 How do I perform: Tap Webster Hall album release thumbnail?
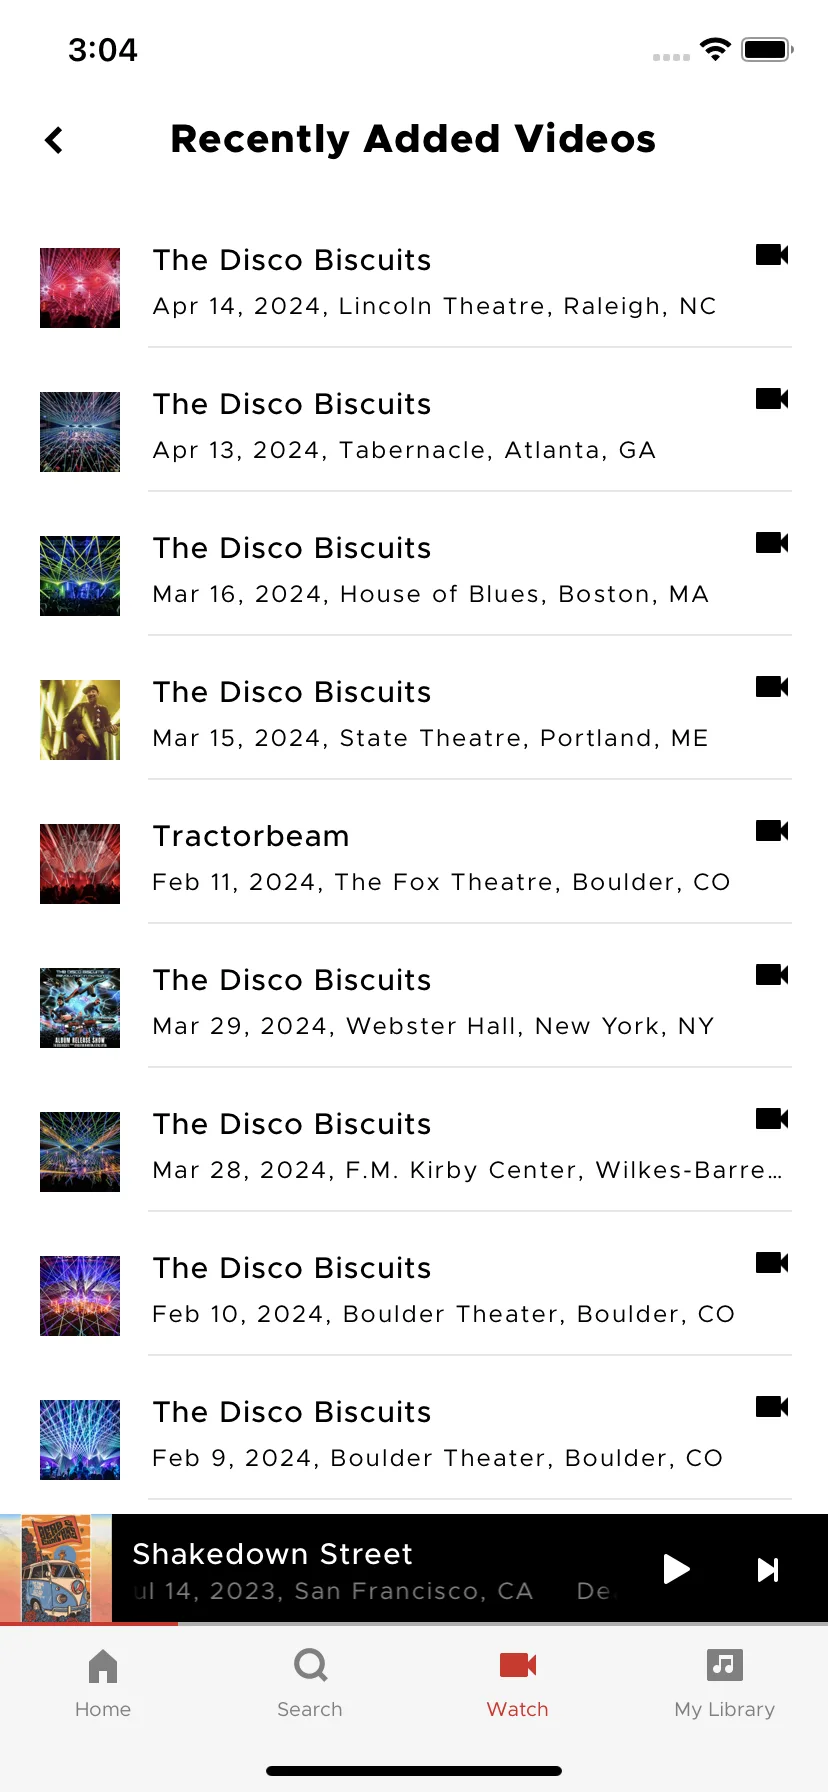point(80,1008)
